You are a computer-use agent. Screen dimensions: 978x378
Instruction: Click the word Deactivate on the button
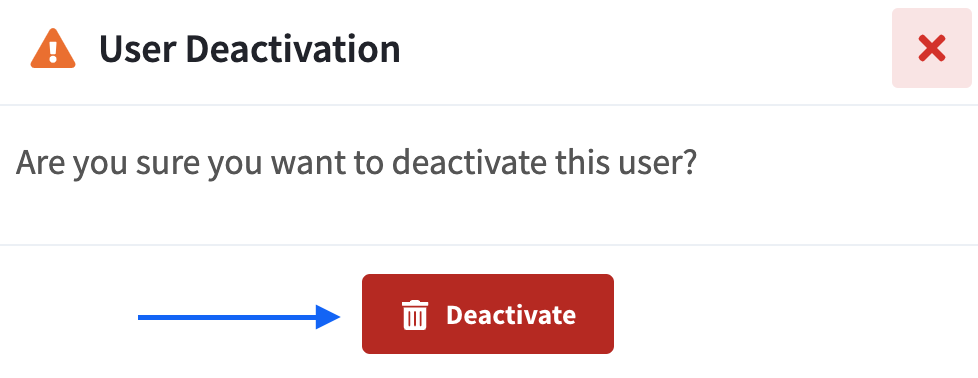(x=511, y=314)
